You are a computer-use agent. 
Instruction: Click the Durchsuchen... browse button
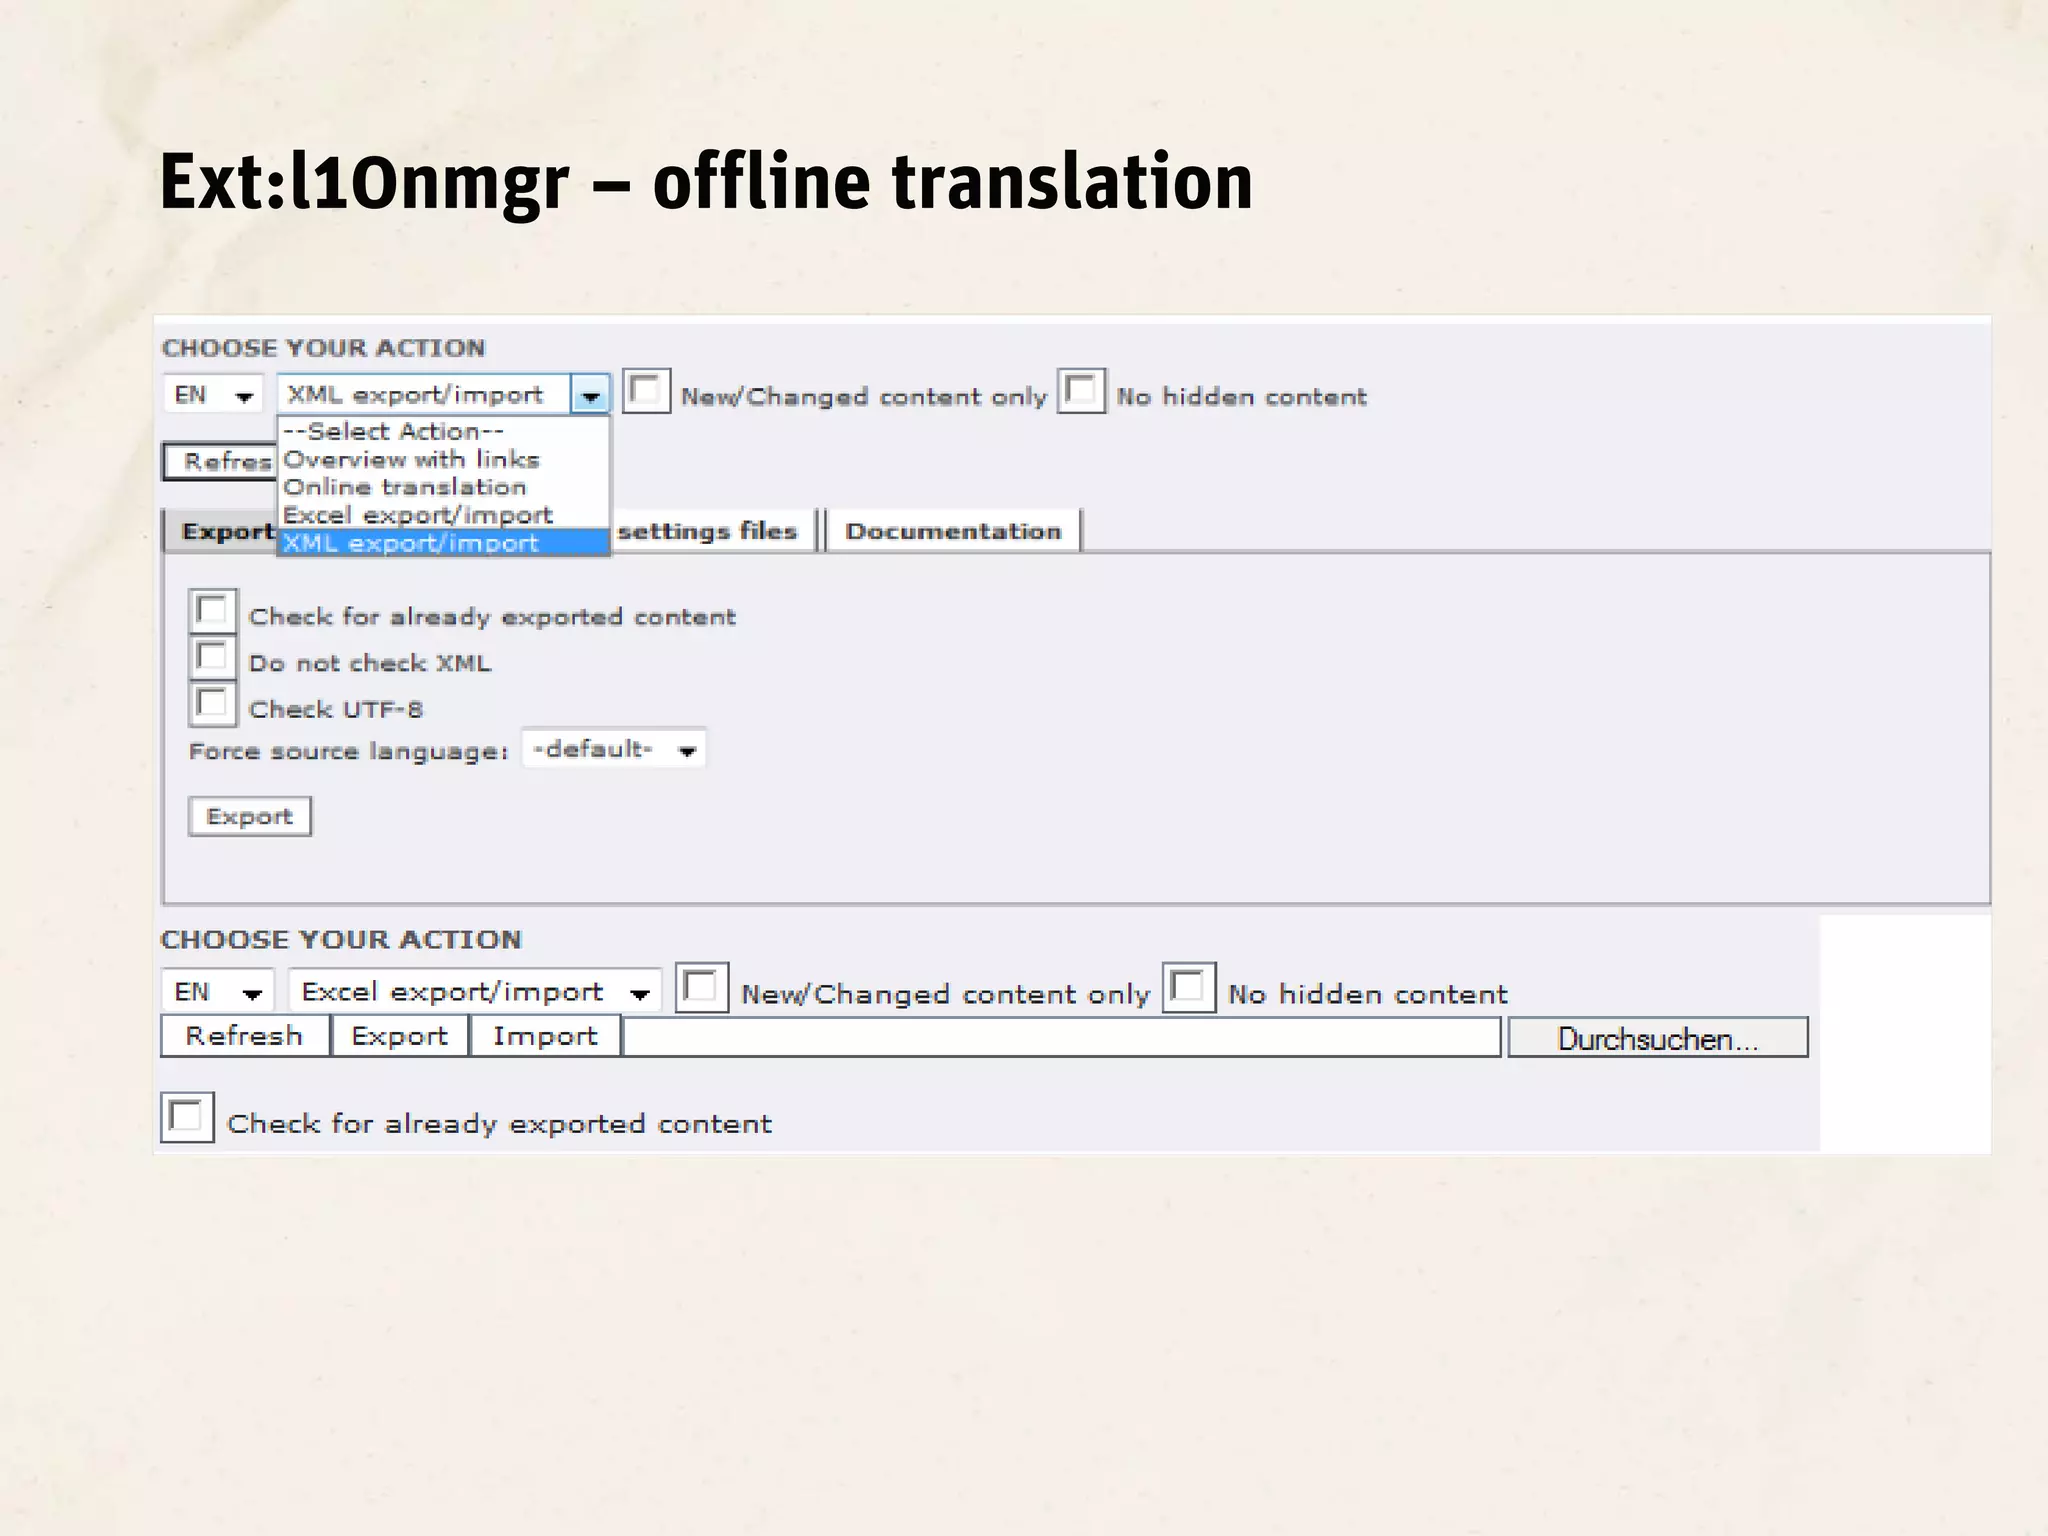(x=1658, y=1038)
